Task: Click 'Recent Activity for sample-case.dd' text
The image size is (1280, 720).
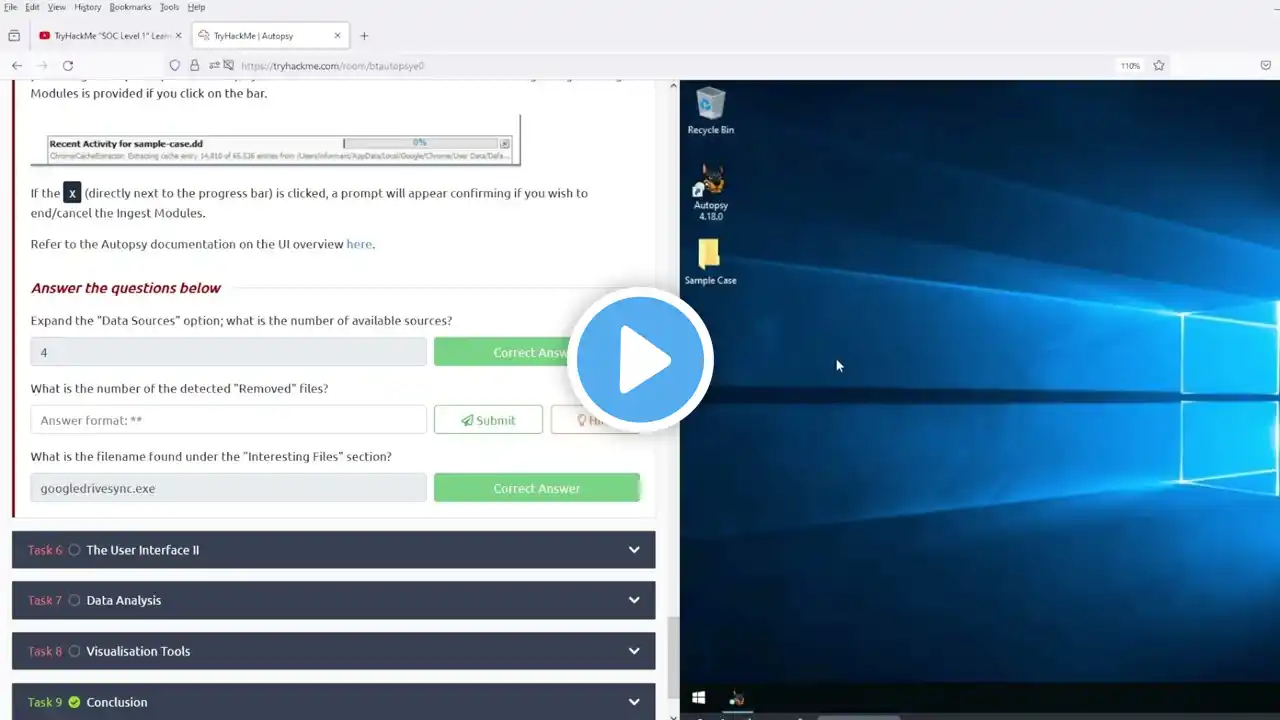Action: 126,144
